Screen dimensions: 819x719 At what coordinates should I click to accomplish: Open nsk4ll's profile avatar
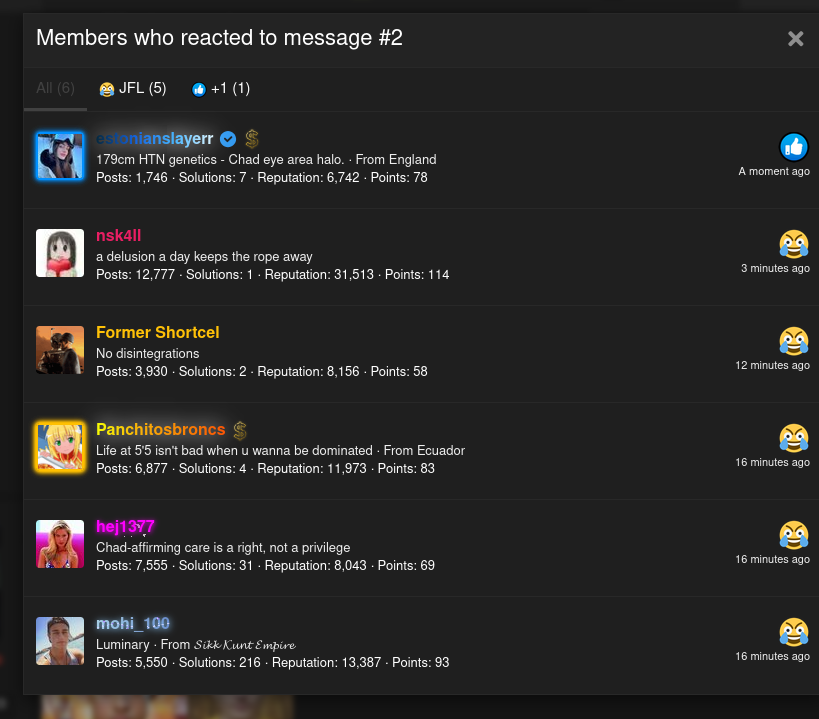click(60, 253)
